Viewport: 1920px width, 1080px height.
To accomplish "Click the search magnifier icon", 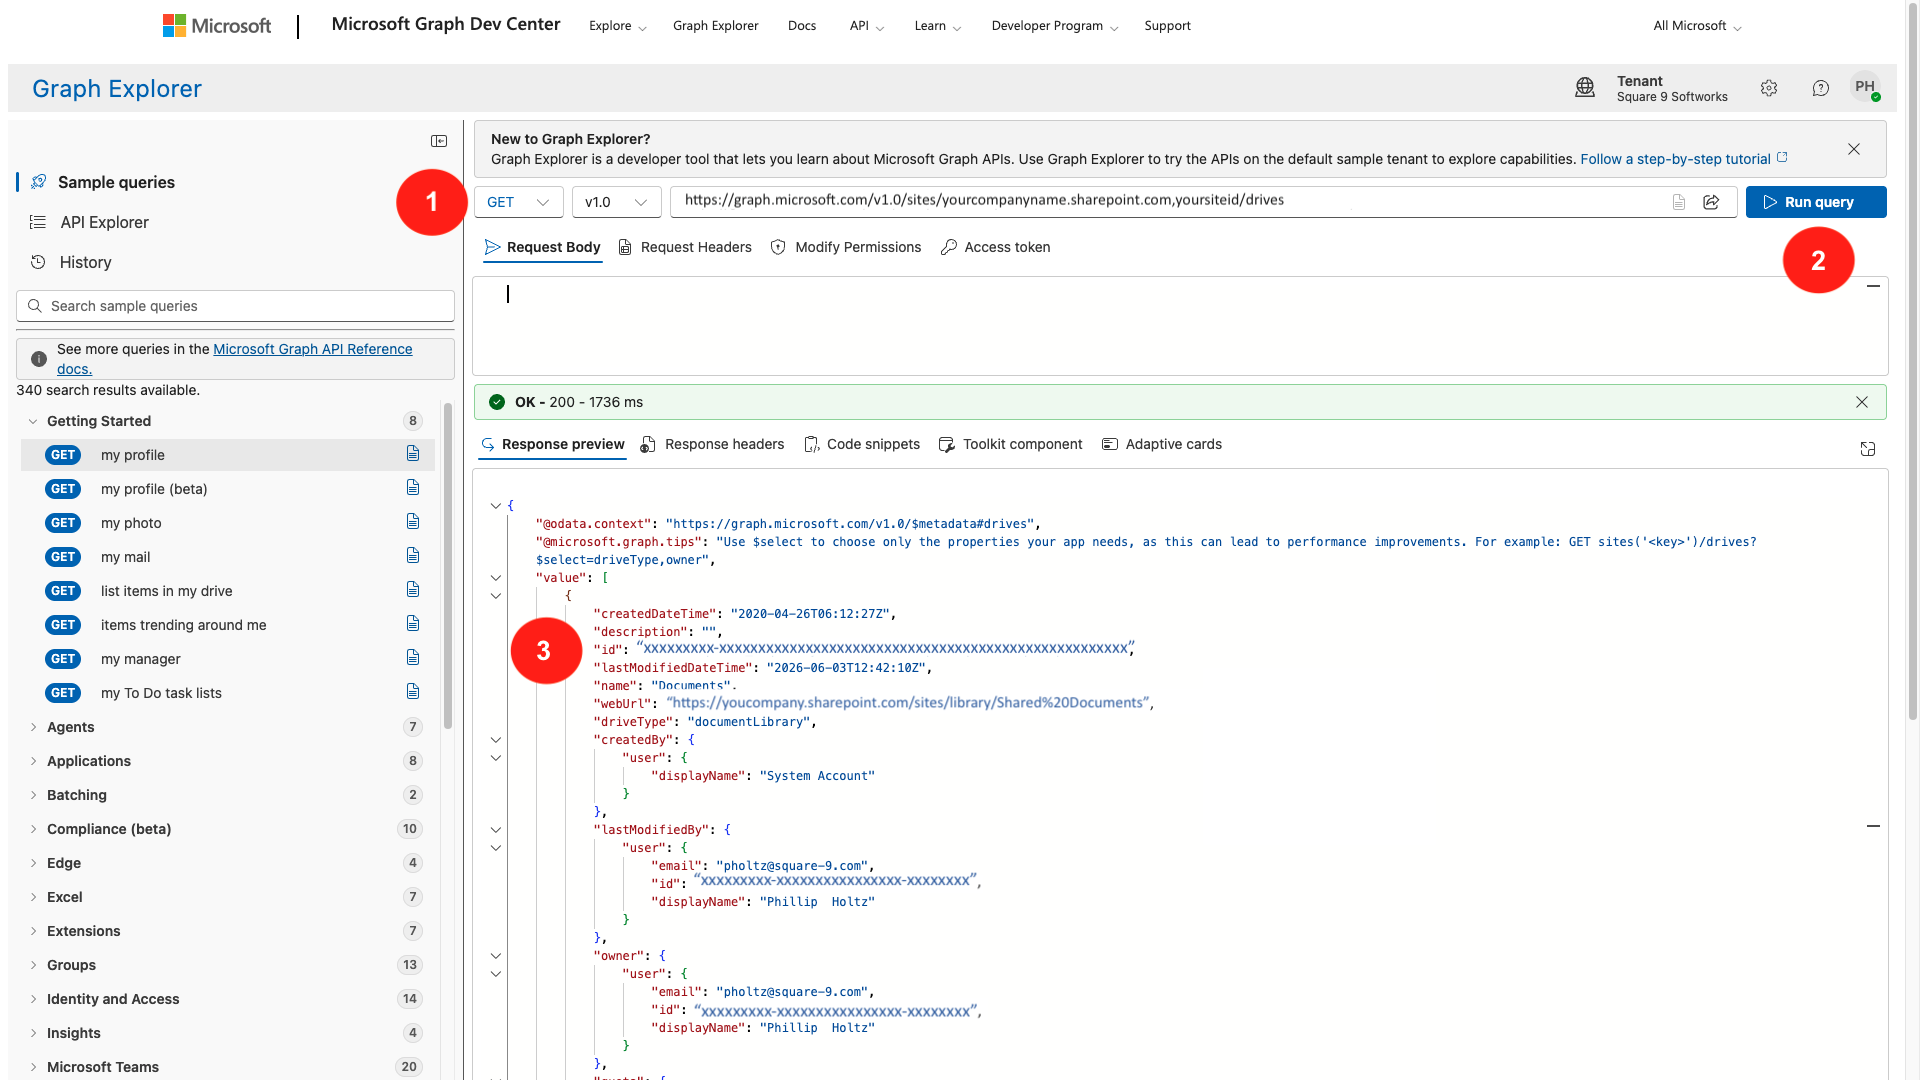I will [35, 306].
